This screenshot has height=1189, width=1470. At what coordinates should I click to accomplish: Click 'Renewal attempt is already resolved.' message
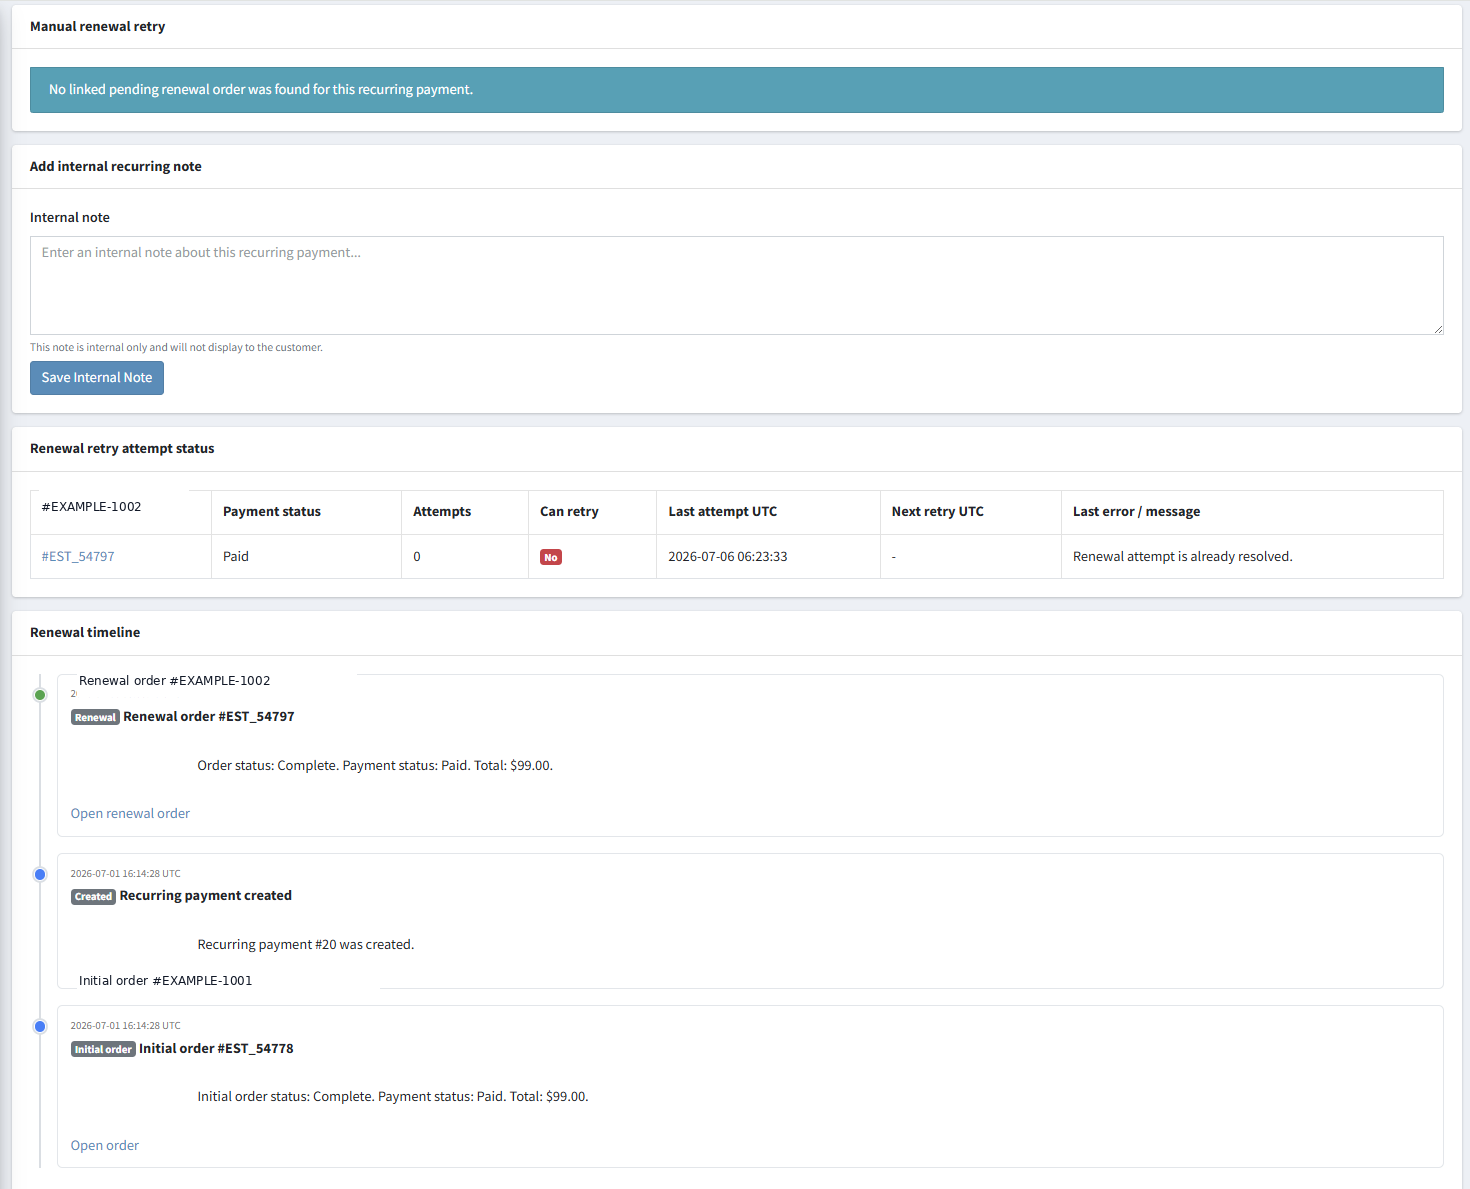[x=1182, y=557]
